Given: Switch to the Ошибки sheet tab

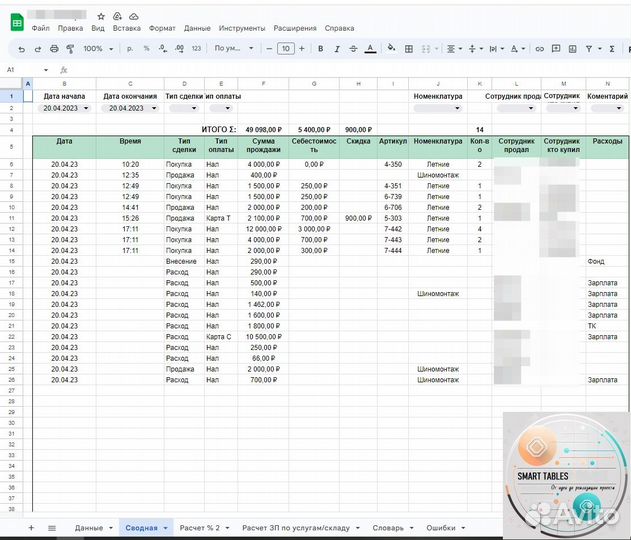Looking at the screenshot, I should point(445,528).
